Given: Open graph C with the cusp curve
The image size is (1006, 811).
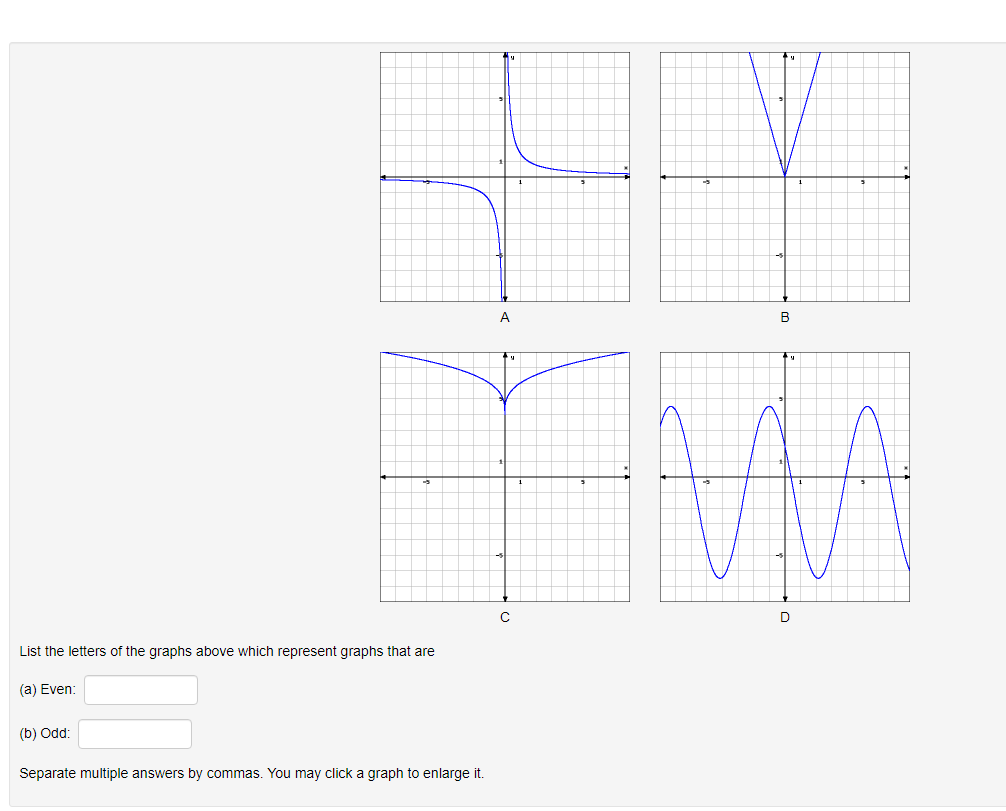Looking at the screenshot, I should (x=505, y=477).
